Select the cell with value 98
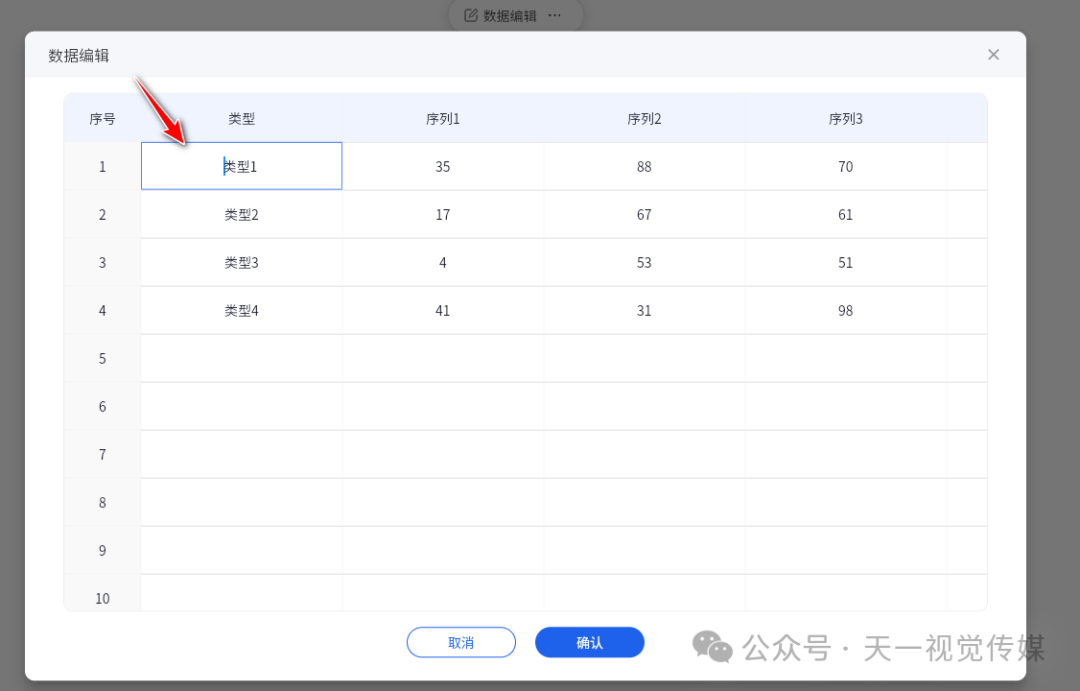 pos(845,310)
